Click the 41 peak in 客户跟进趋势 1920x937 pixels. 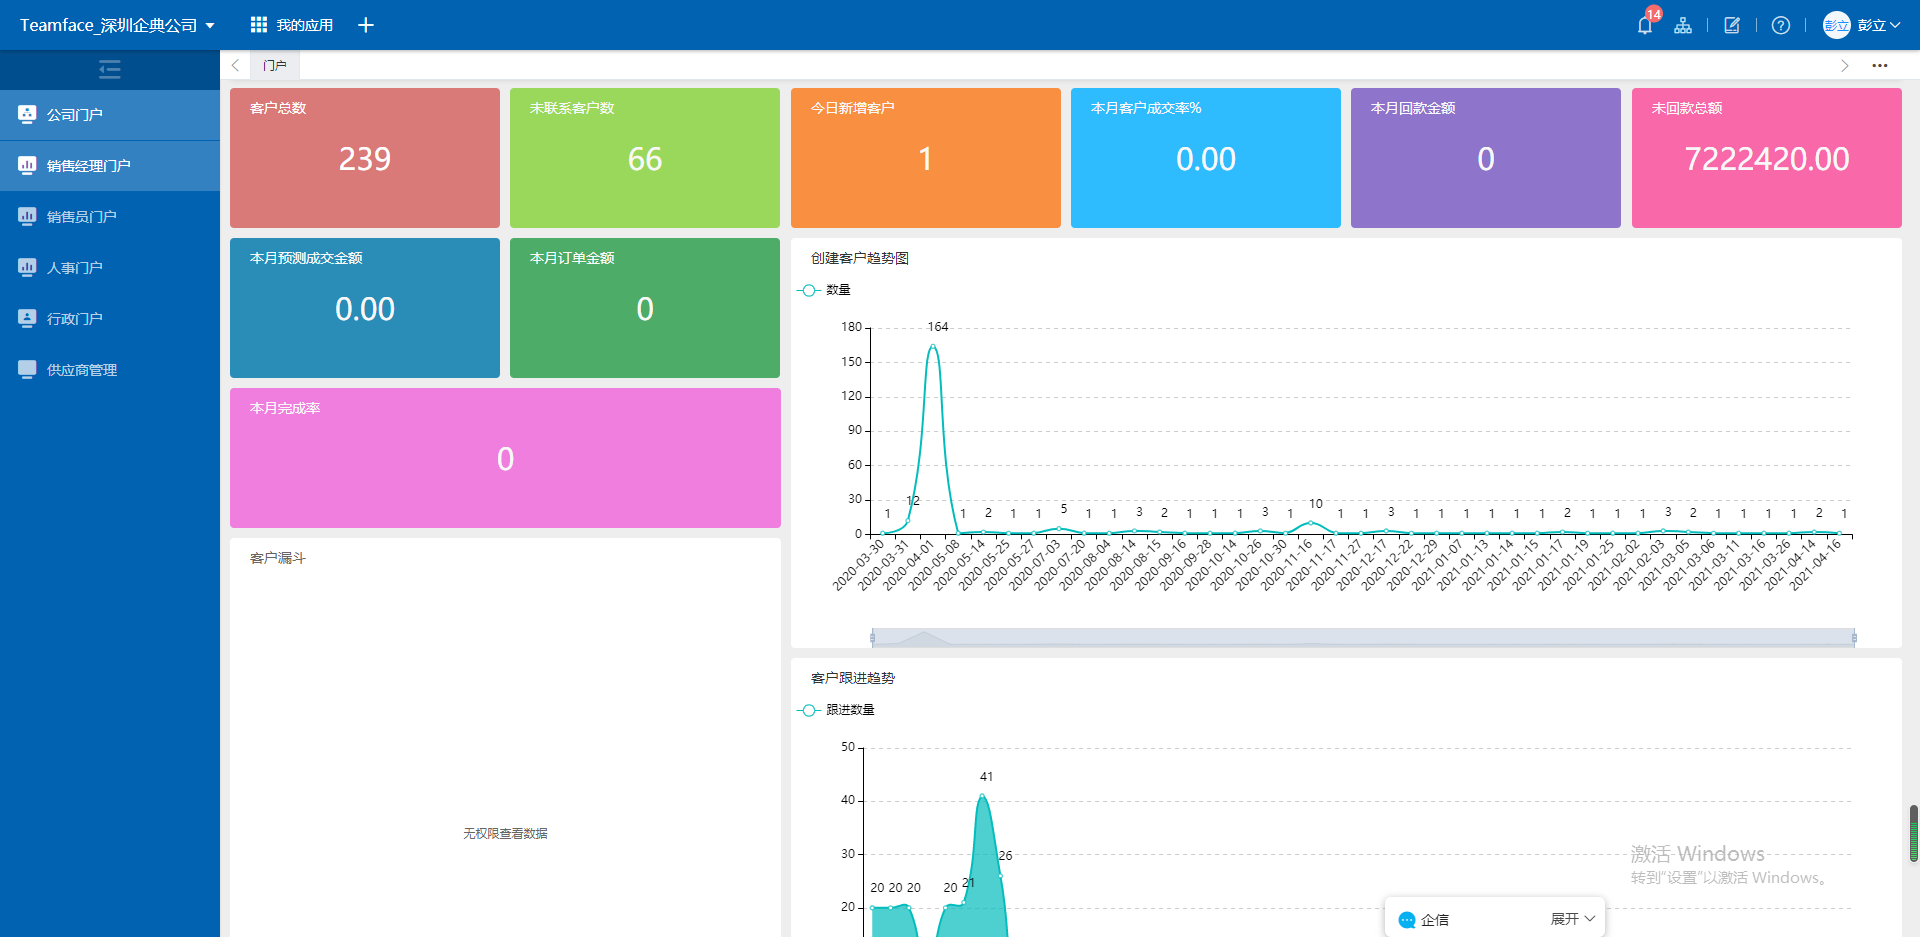coord(983,796)
